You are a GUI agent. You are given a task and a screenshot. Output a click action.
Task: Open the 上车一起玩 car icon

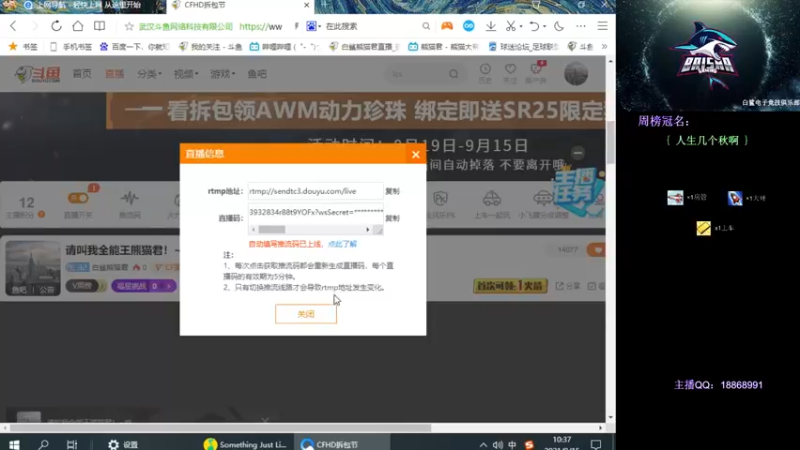[x=491, y=198]
